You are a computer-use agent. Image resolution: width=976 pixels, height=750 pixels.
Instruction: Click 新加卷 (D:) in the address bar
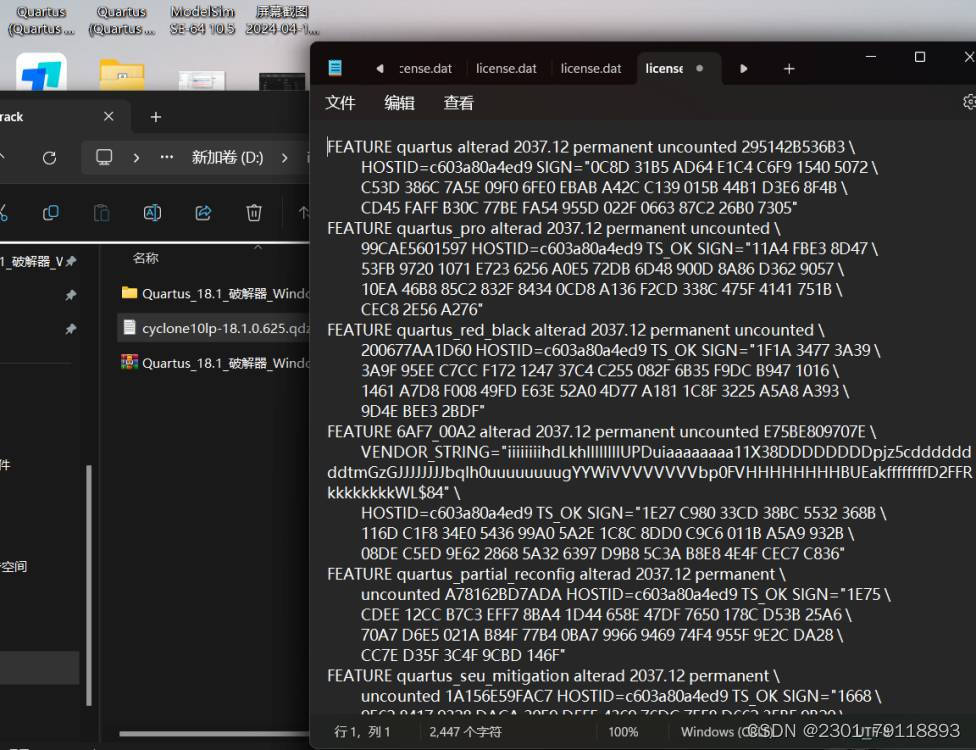click(227, 157)
